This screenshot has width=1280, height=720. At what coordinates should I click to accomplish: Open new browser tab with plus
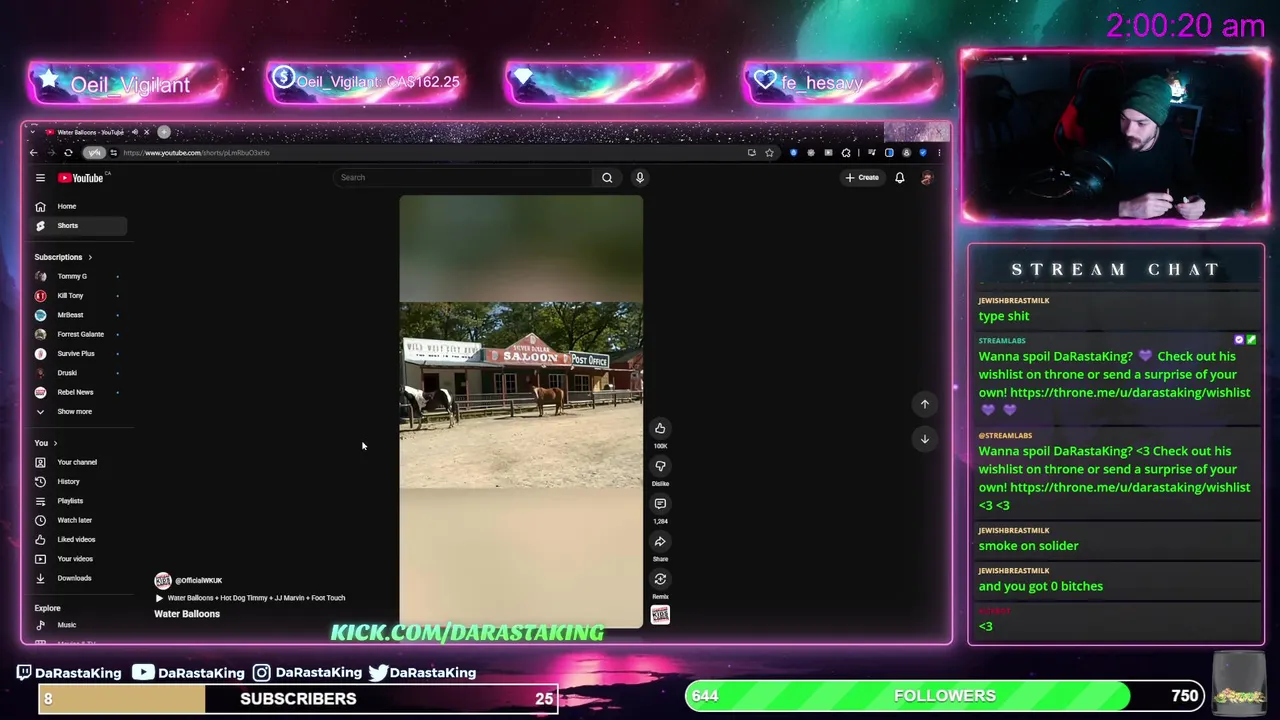click(164, 132)
